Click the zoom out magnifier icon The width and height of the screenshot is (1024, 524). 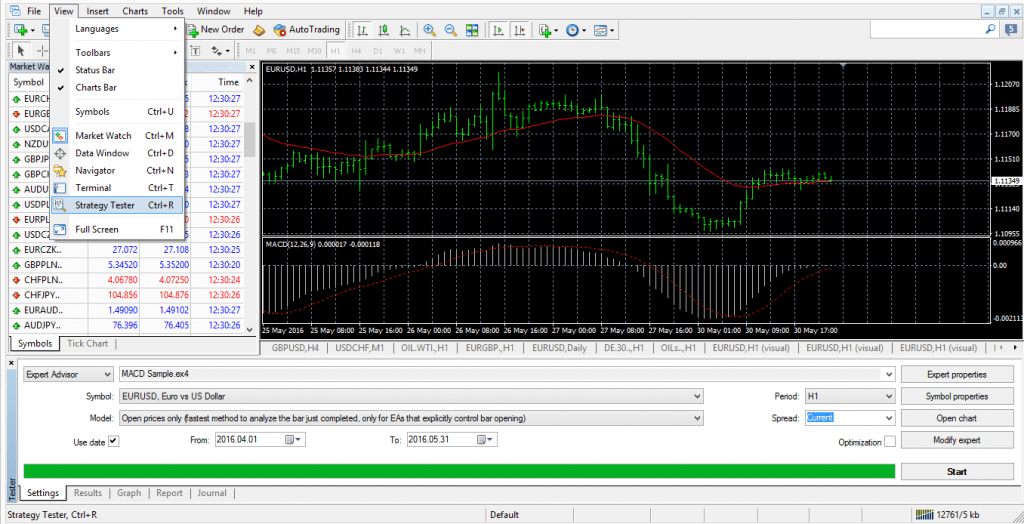click(450, 30)
